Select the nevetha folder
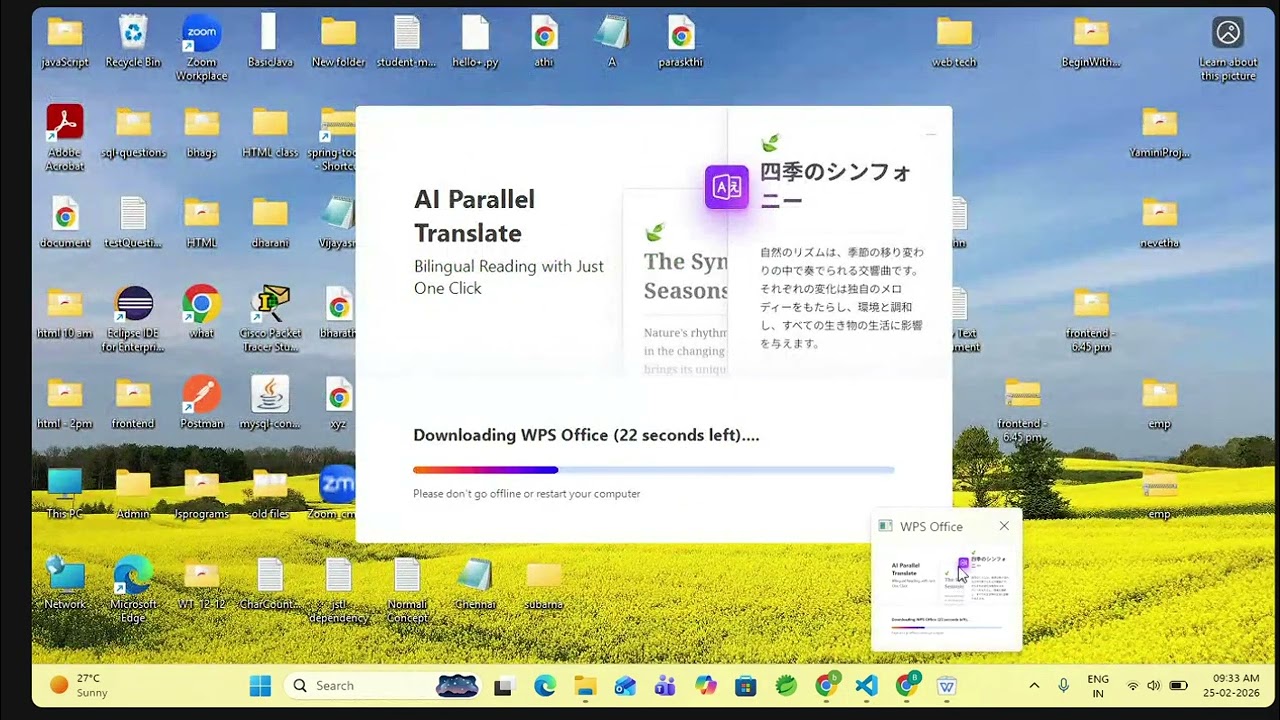The image size is (1280, 720). tap(1159, 222)
